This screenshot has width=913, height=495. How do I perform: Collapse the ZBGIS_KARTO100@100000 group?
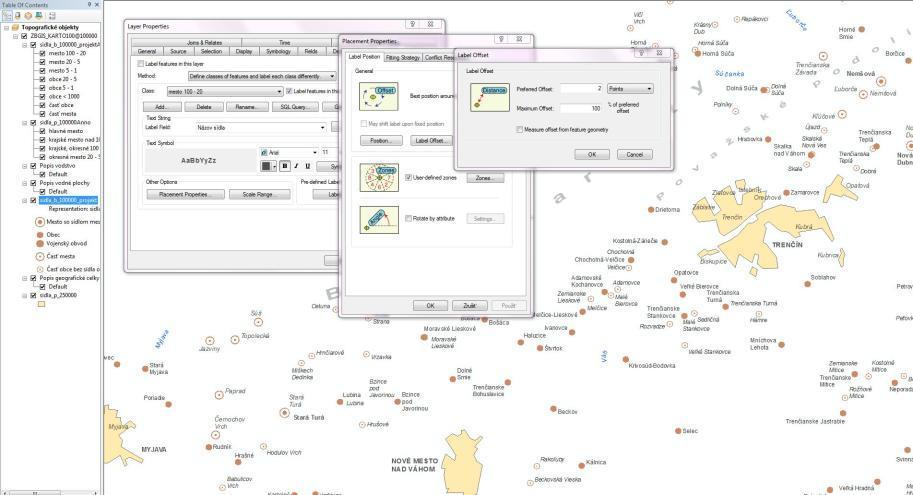pyautogui.click(x=16, y=36)
